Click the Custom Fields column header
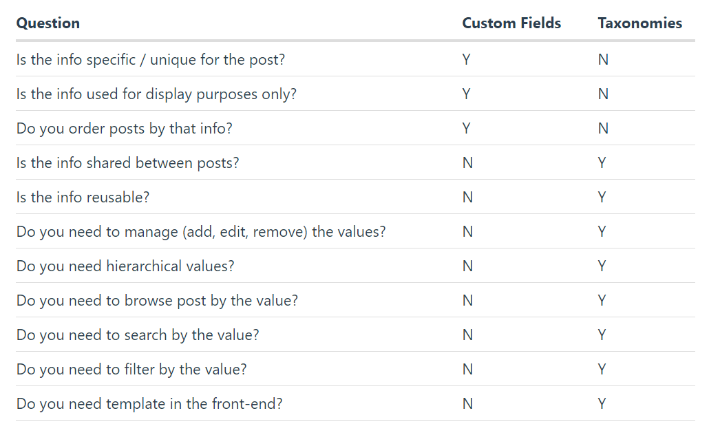The image size is (720, 446). [511, 23]
